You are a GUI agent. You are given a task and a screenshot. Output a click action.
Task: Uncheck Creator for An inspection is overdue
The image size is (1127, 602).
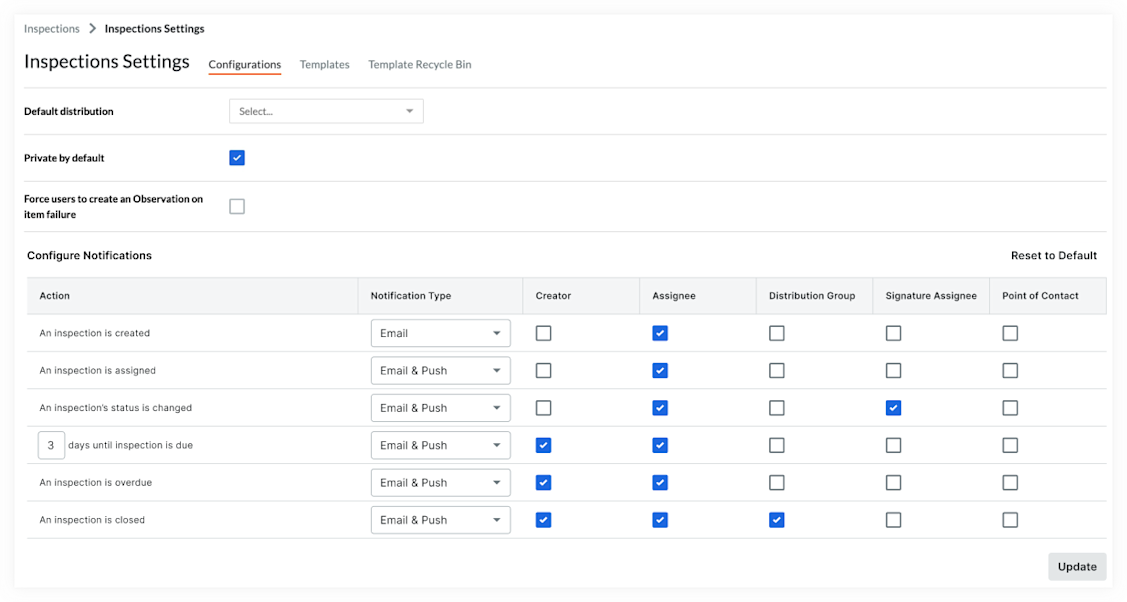point(543,483)
